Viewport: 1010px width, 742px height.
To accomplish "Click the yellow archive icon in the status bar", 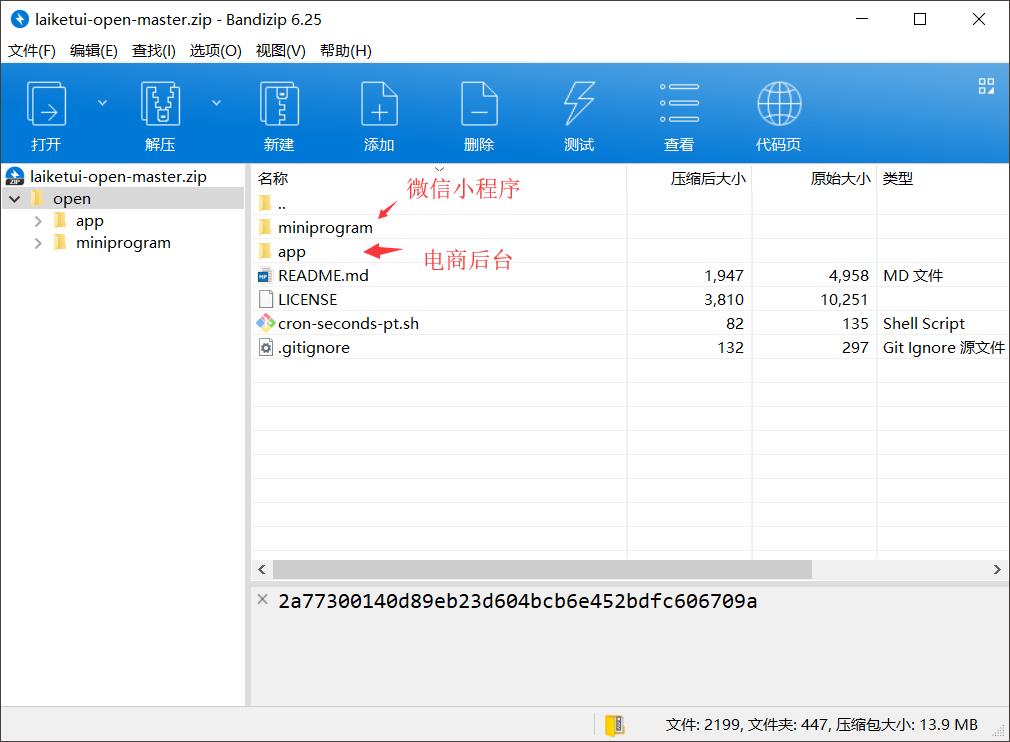I will pos(615,725).
